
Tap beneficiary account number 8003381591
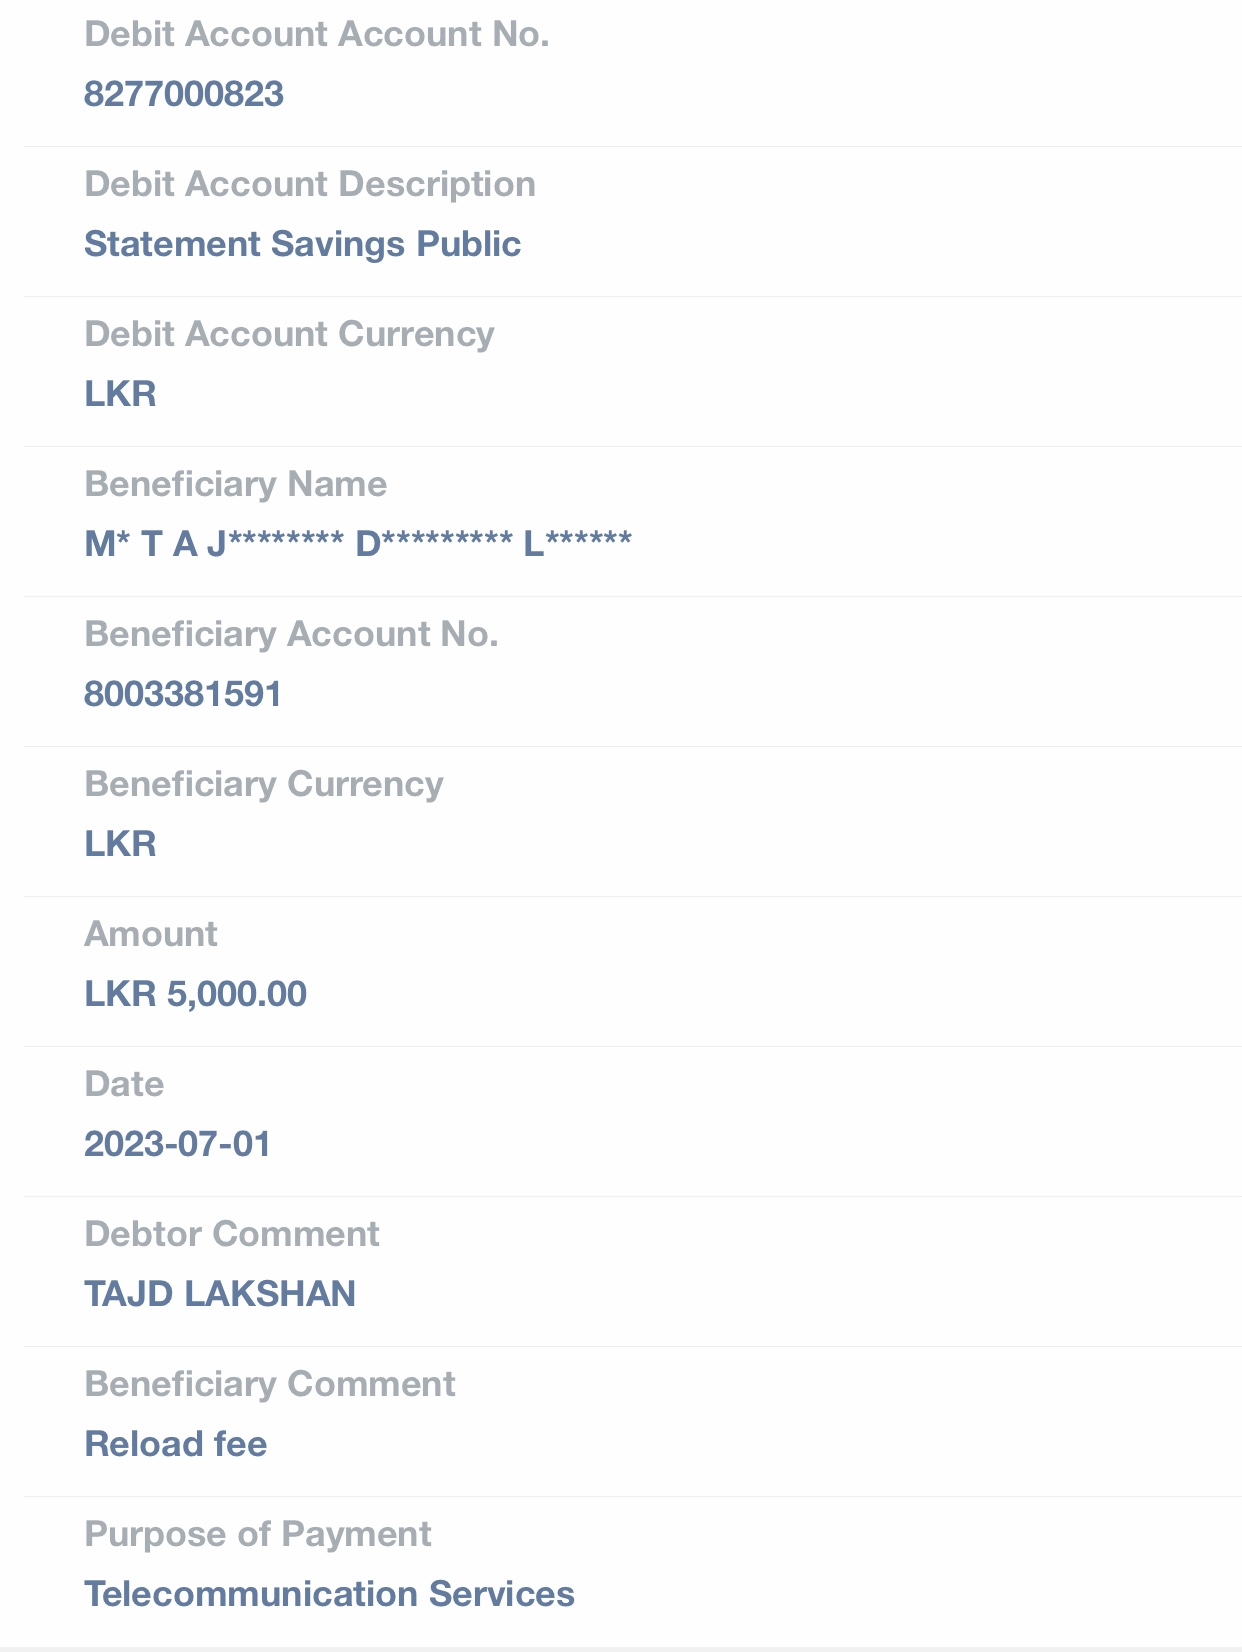183,694
